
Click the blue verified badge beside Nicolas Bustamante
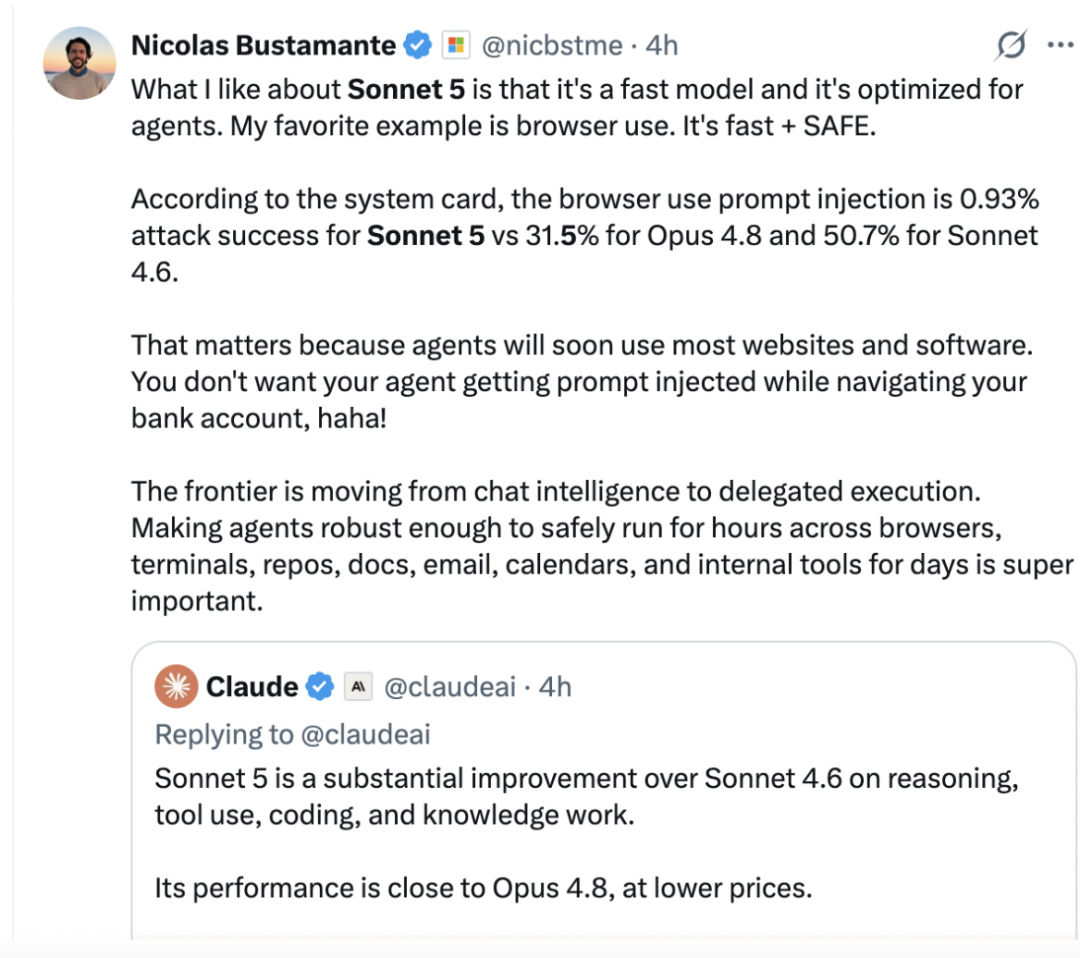click(417, 45)
